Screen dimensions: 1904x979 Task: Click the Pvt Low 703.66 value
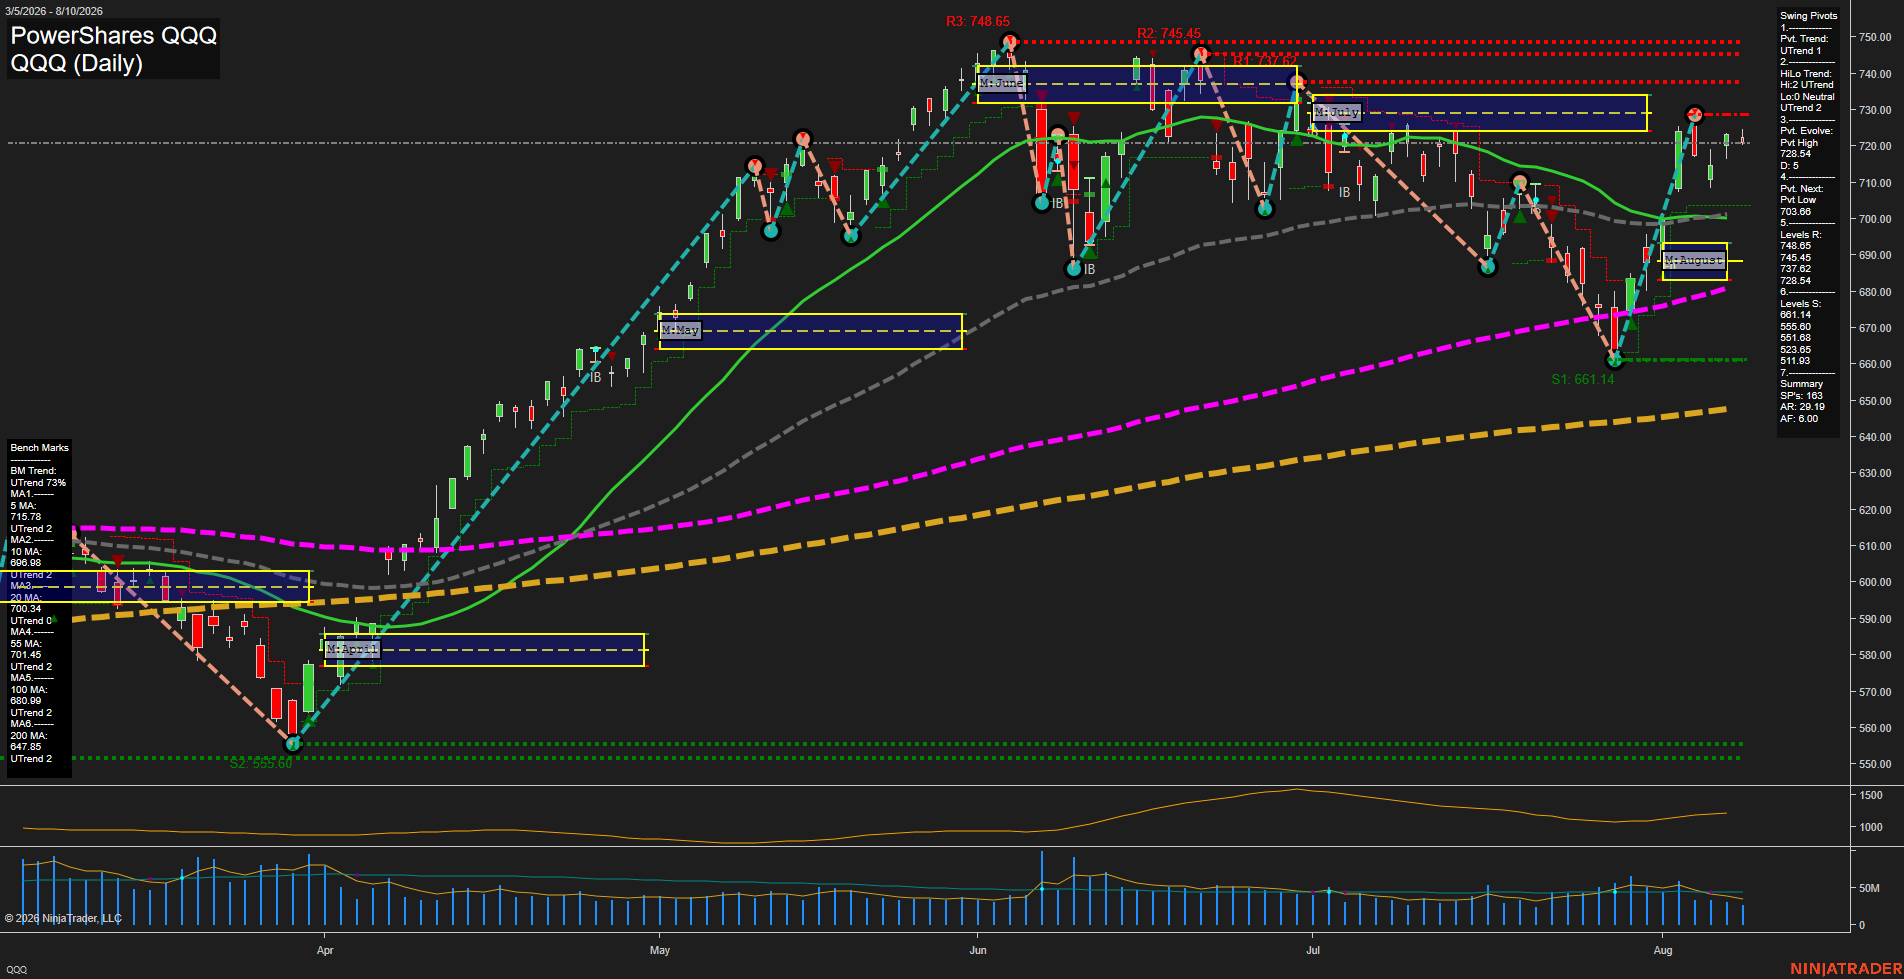pos(1795,211)
